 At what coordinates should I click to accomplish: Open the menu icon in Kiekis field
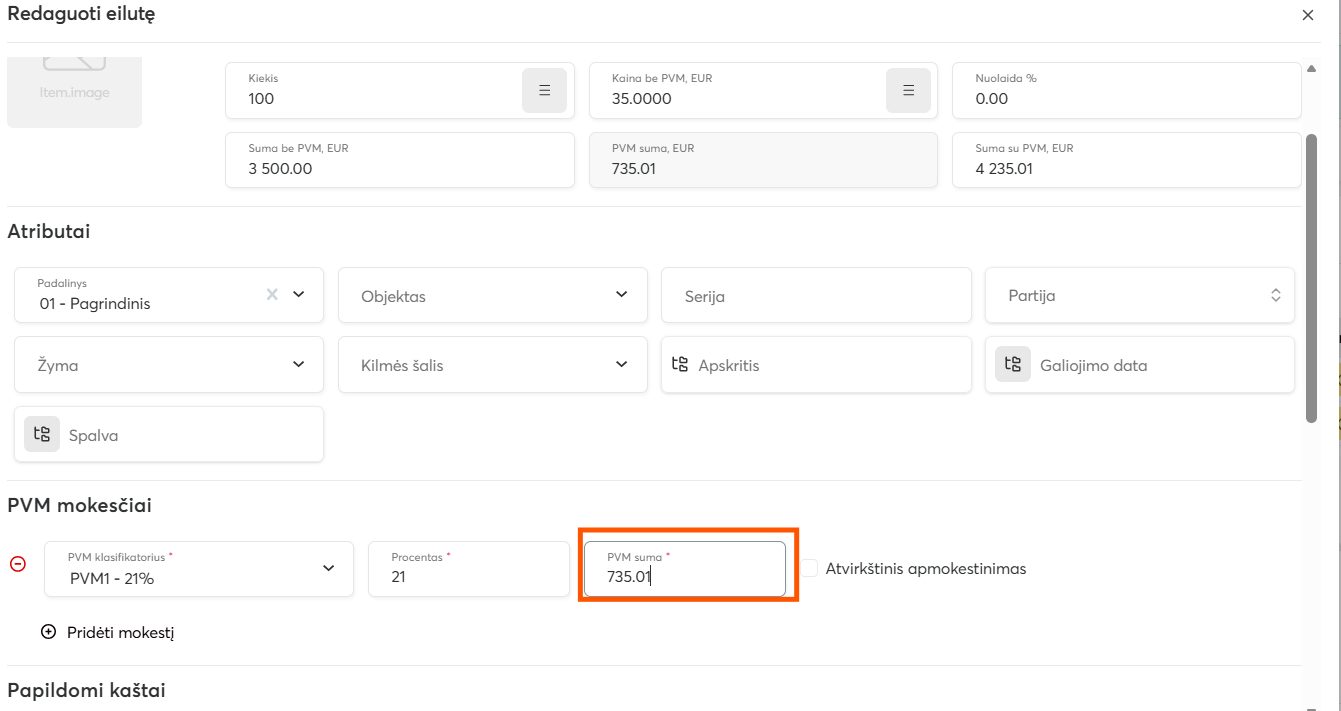544,91
